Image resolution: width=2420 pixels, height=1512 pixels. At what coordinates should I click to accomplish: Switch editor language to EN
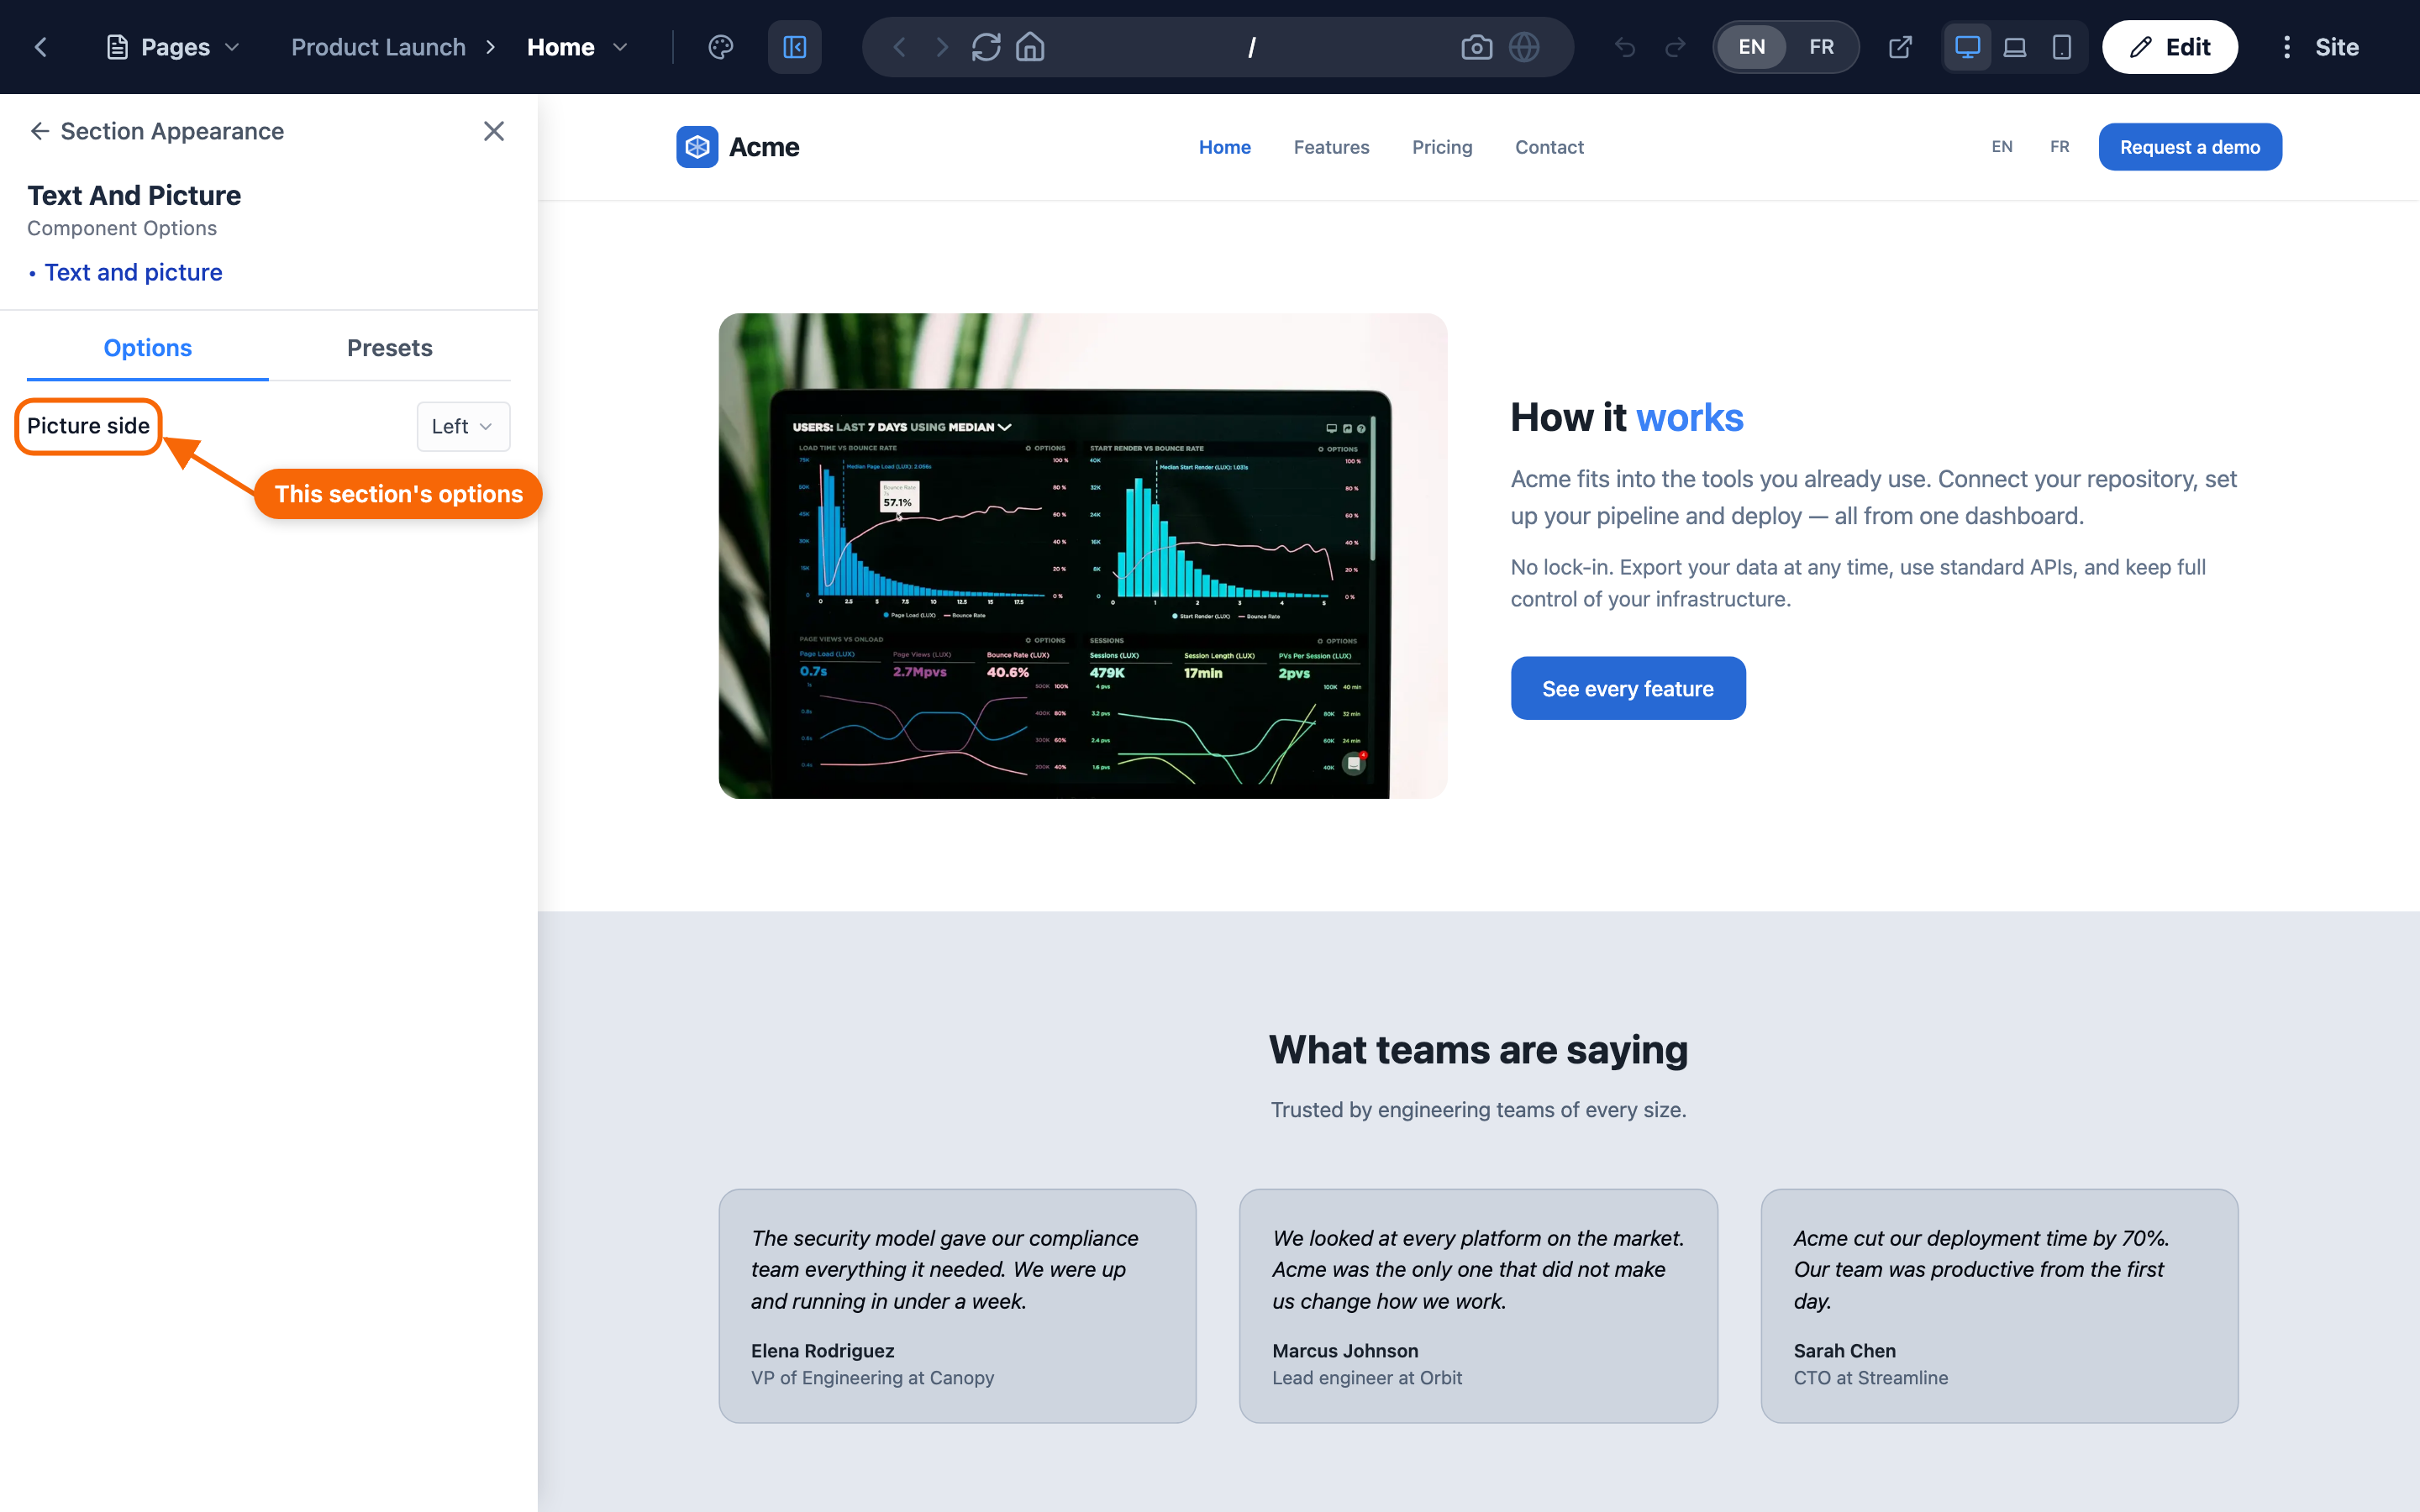[x=1752, y=47]
